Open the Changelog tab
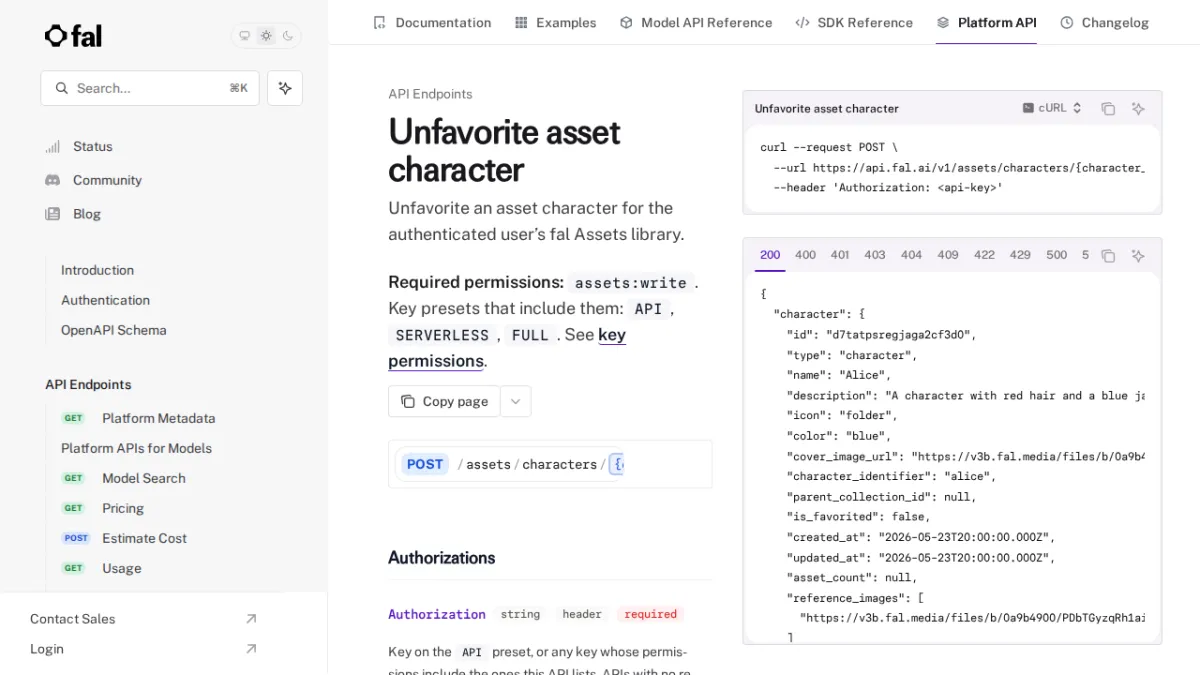 (x=1105, y=22)
